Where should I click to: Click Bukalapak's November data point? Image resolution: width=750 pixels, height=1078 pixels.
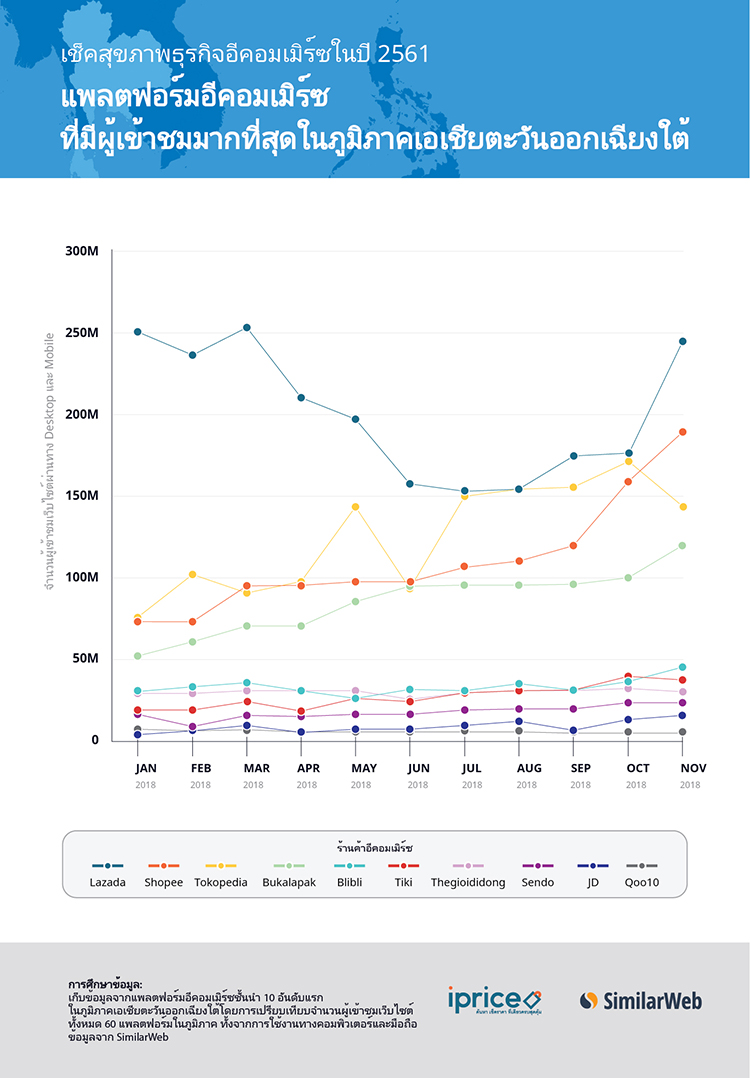(683, 545)
